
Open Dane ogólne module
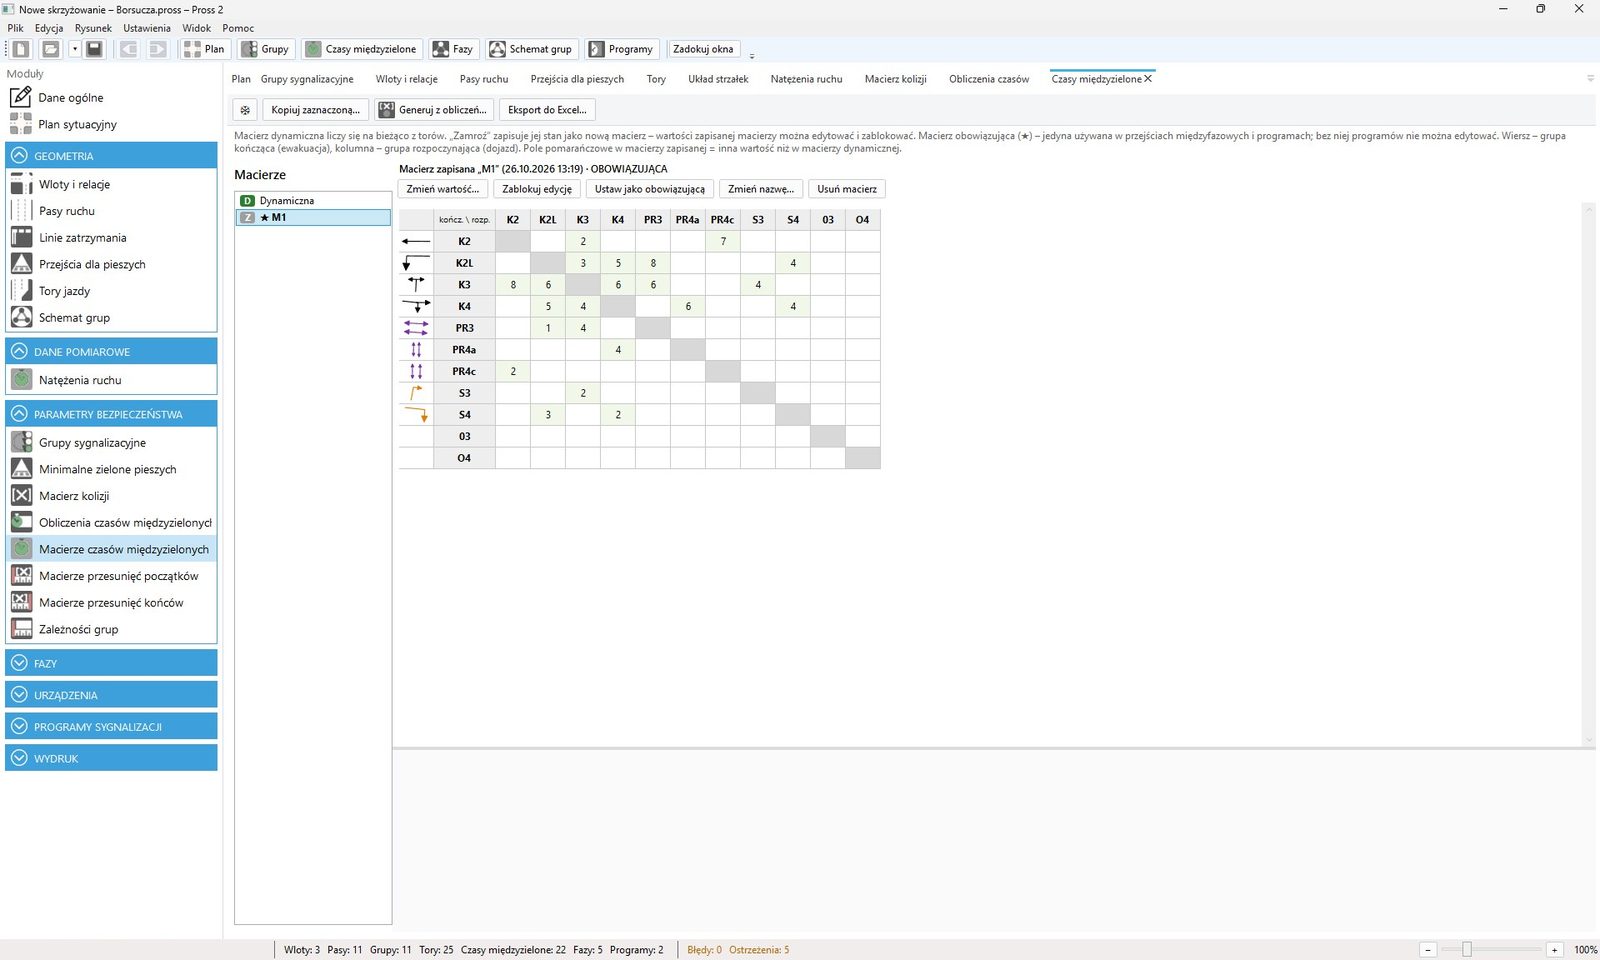(x=71, y=97)
